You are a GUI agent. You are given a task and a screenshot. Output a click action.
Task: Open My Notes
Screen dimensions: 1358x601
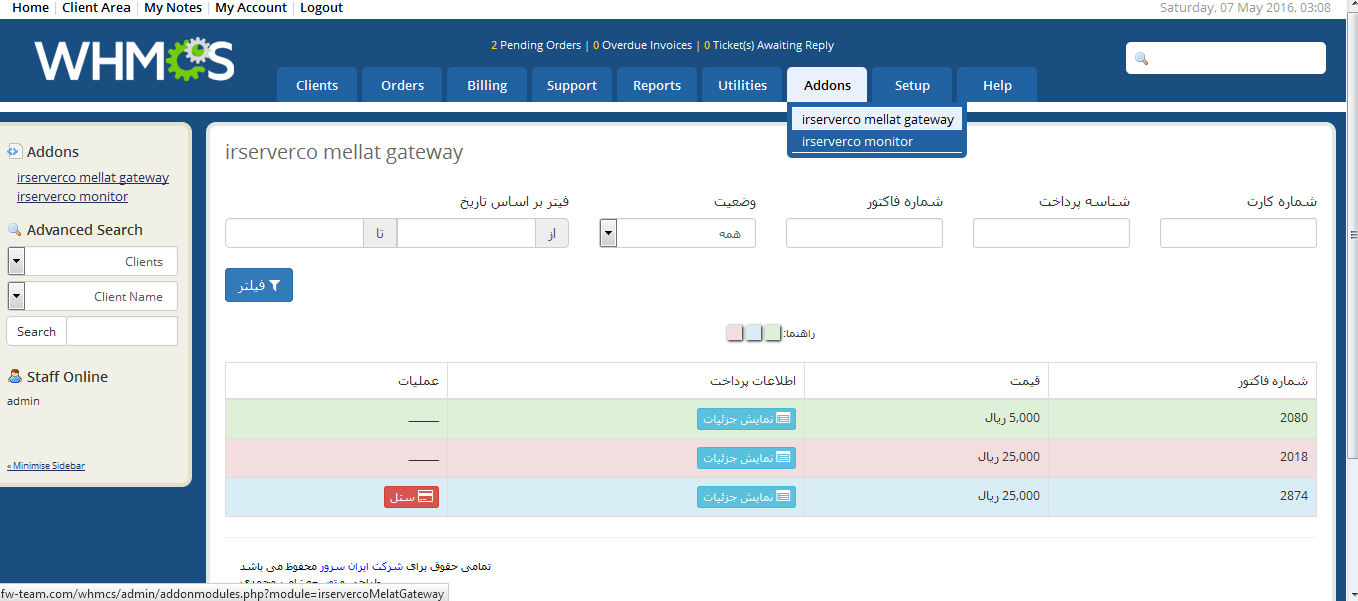173,8
